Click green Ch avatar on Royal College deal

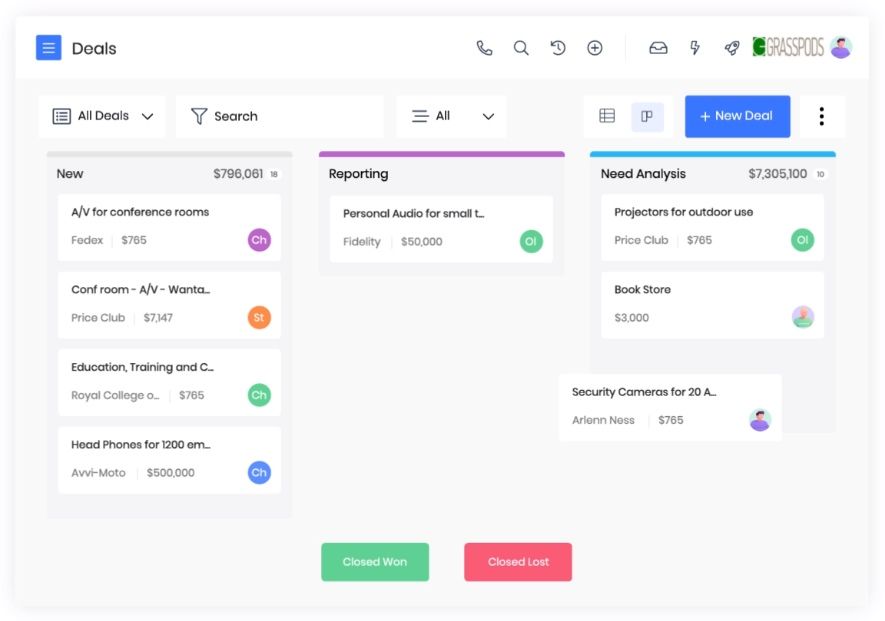(259, 395)
